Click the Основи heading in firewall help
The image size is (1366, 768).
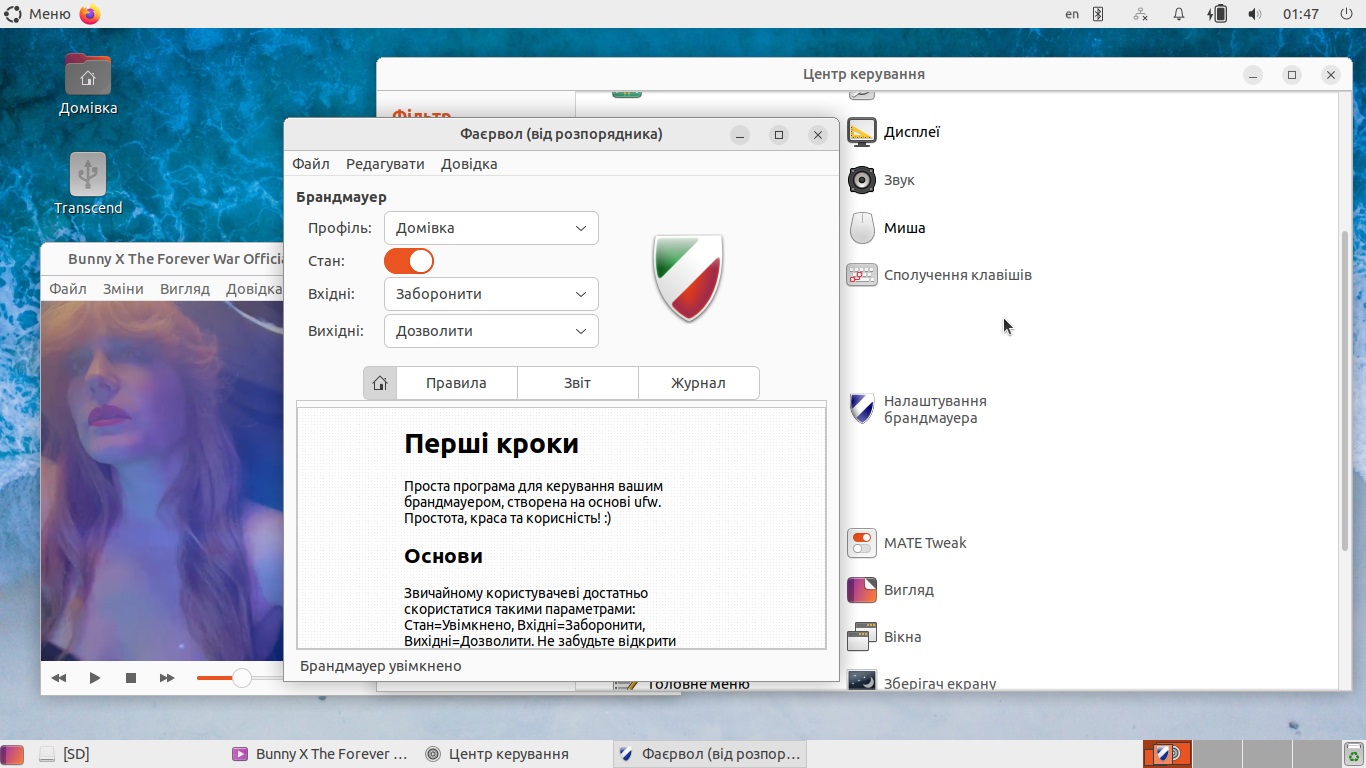(x=443, y=556)
